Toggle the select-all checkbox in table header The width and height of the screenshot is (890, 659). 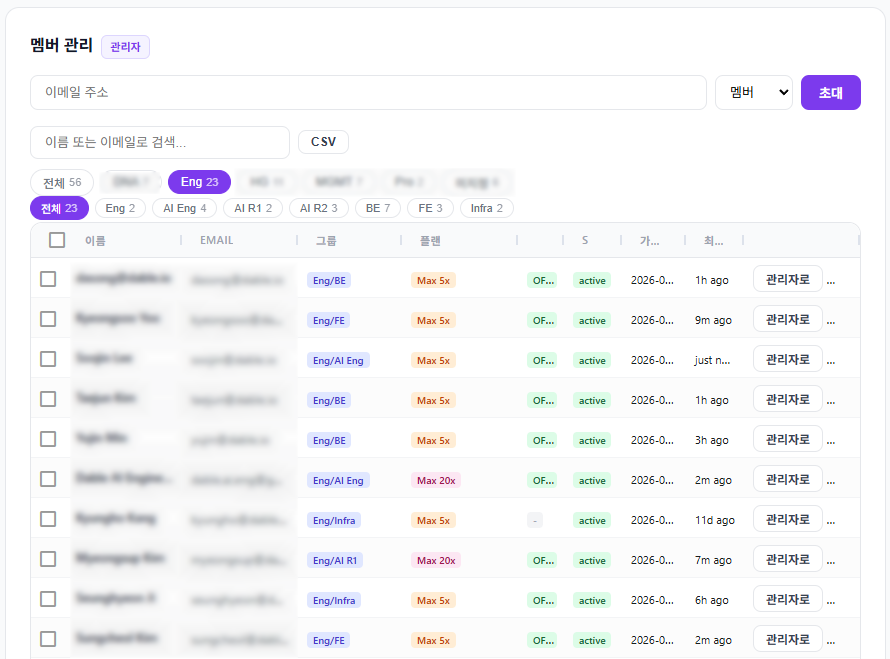coord(57,240)
